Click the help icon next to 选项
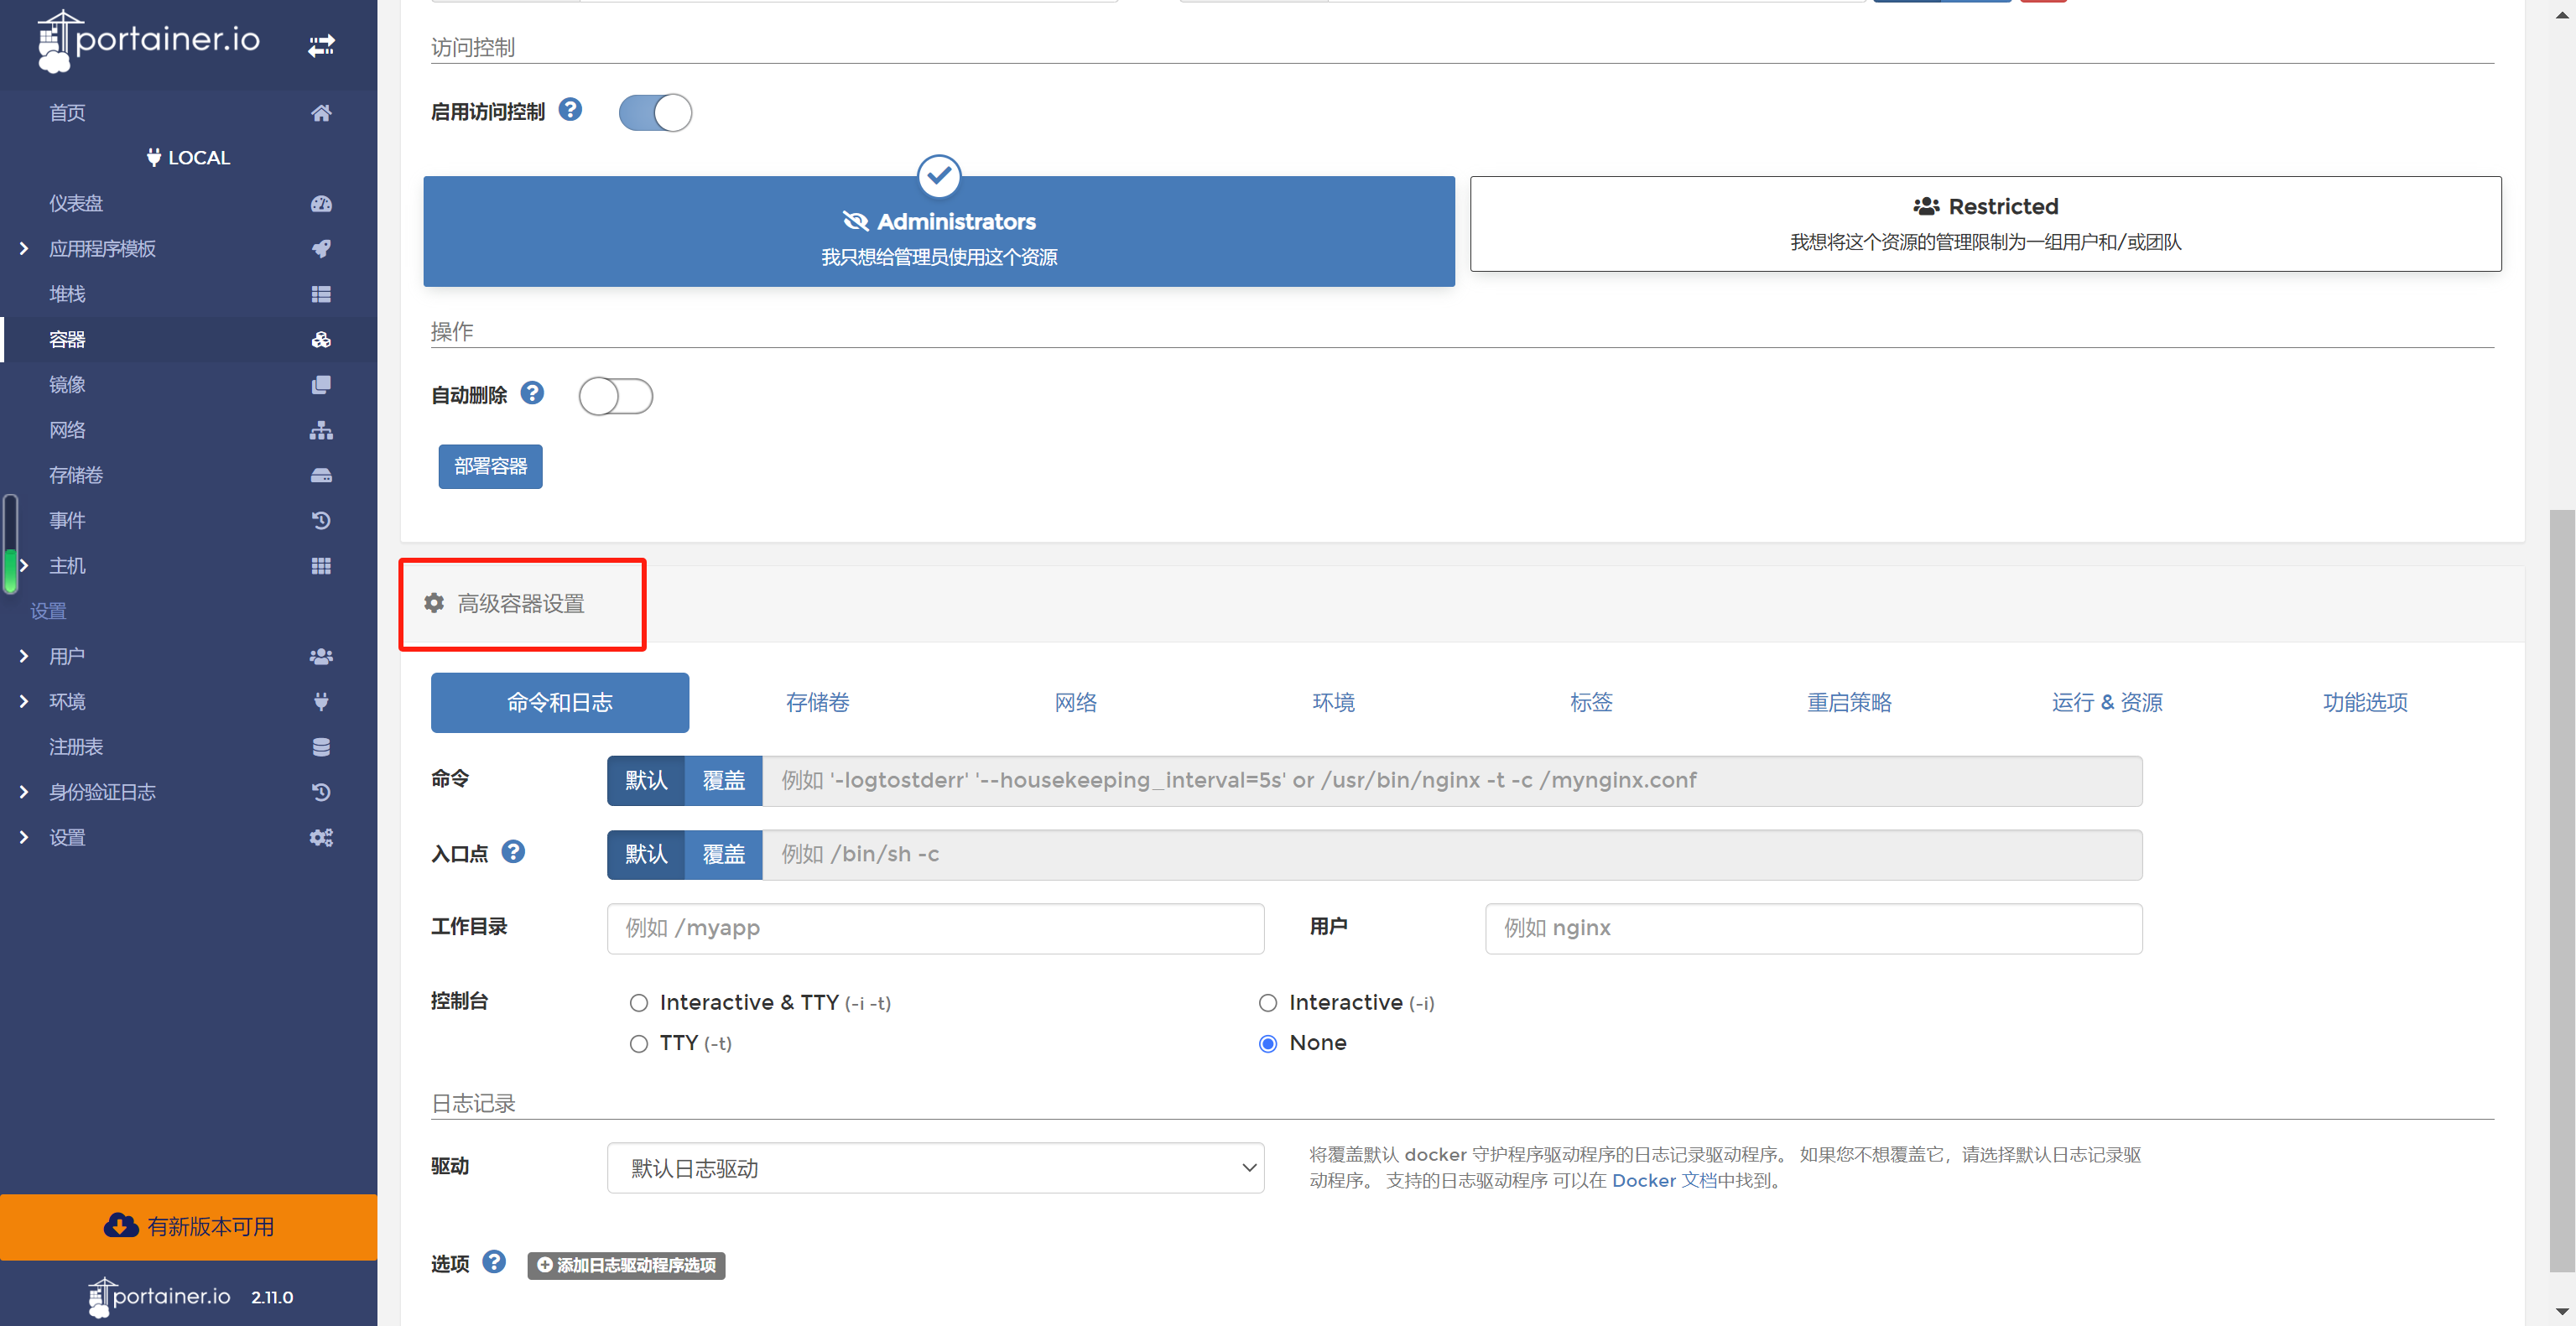Screen dimensions: 2576x1326 [494, 1262]
